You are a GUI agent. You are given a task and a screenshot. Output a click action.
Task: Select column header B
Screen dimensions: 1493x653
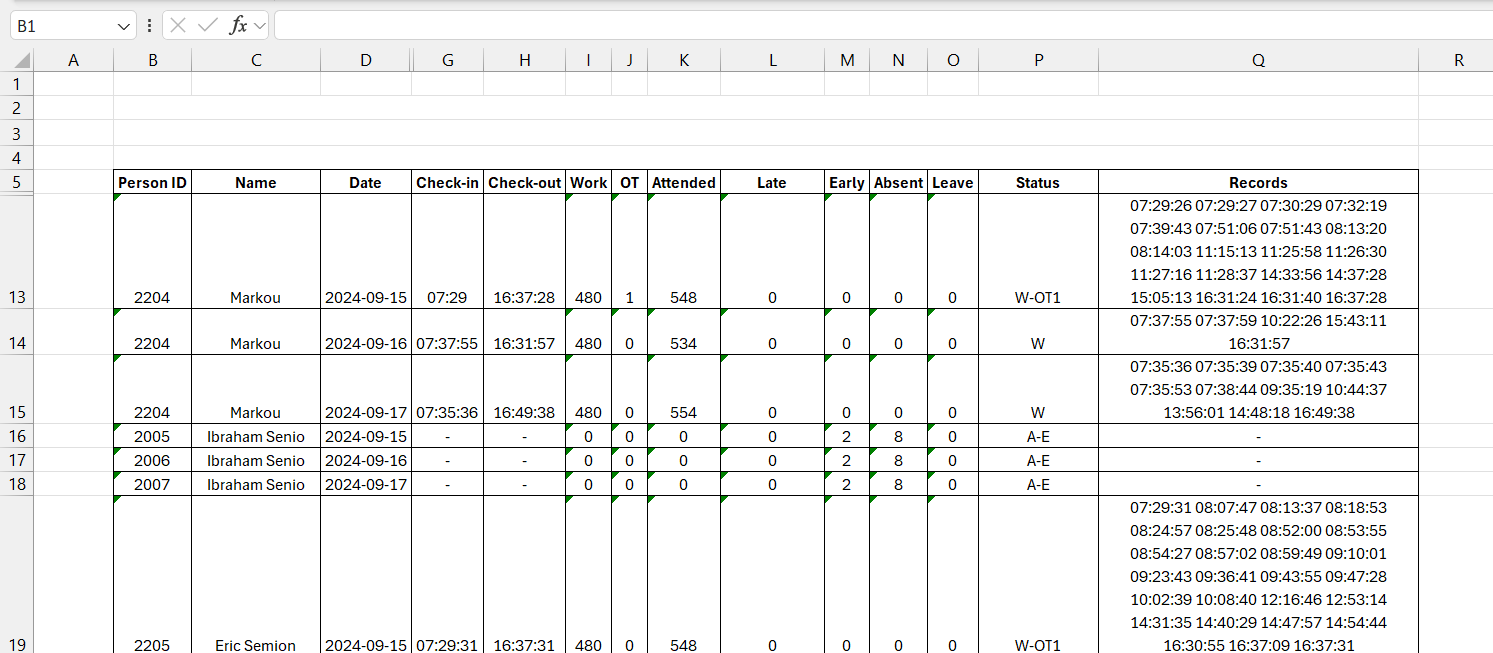click(152, 60)
